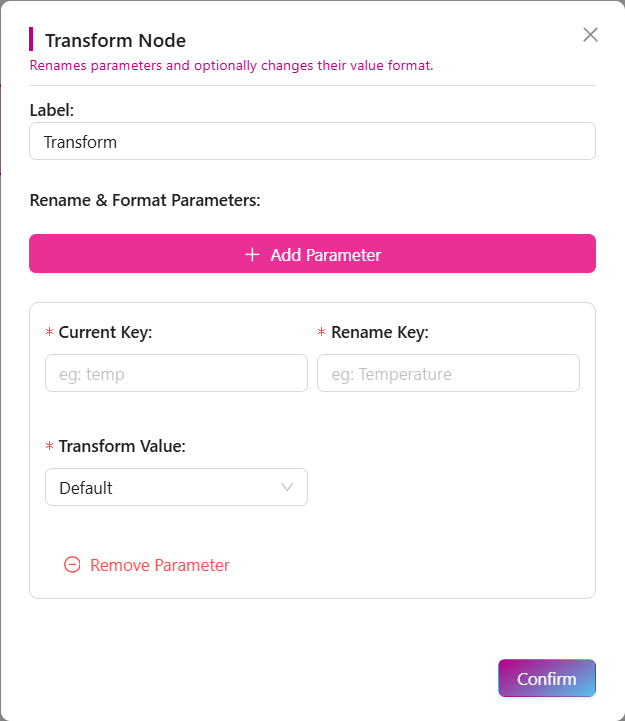Click the minus-circle icon beside Remove Parameter
The width and height of the screenshot is (625, 721).
click(72, 565)
